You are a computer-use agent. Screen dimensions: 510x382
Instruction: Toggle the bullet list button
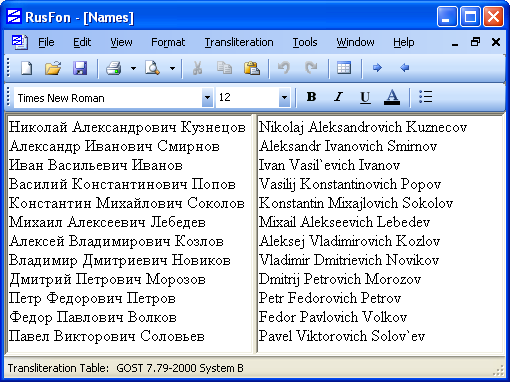pos(426,97)
